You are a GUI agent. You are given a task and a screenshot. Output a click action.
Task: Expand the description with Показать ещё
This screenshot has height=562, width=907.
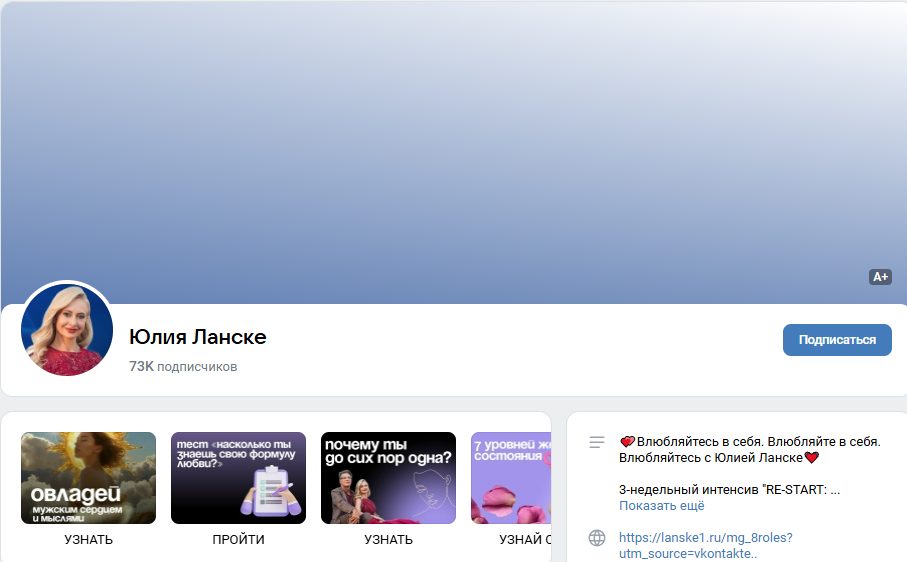click(661, 506)
